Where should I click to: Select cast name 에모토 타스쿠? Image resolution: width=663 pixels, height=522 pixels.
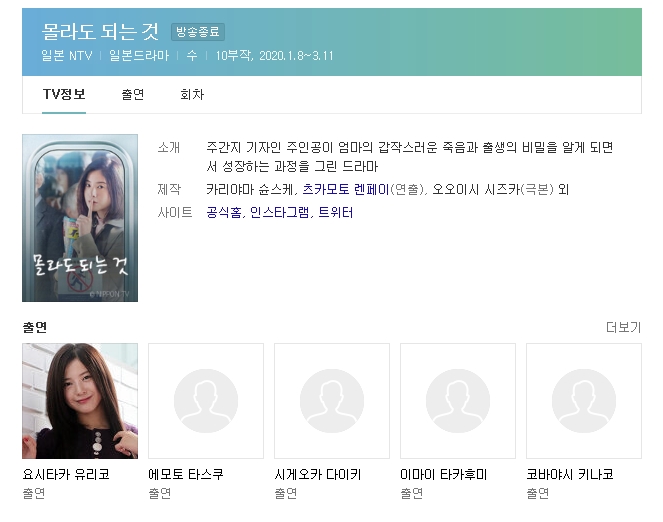coord(186,474)
